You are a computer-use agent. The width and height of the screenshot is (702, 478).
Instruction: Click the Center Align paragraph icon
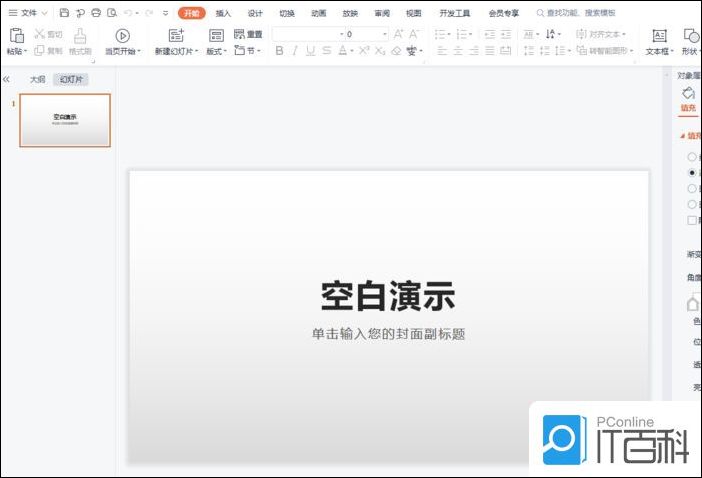(x=458, y=51)
